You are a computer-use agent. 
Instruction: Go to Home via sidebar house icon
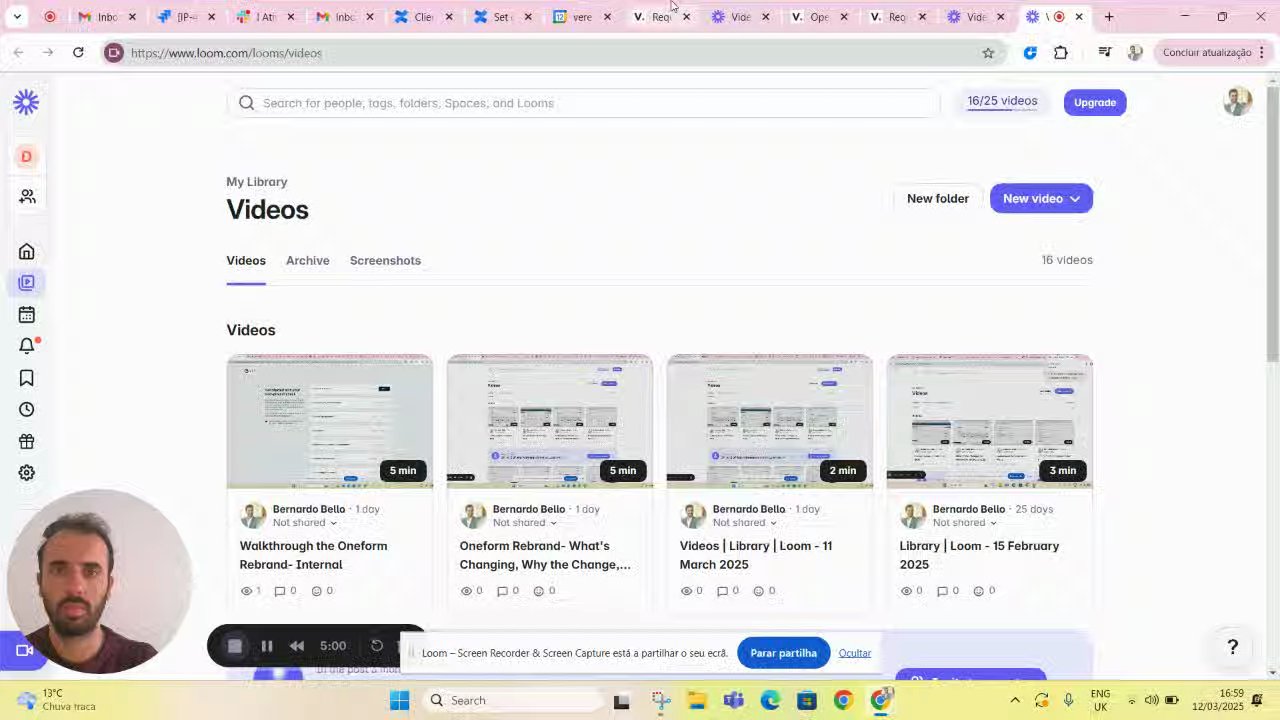[x=27, y=251]
